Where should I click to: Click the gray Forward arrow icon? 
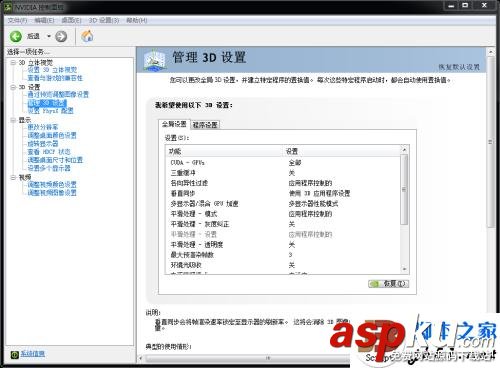tap(61, 36)
